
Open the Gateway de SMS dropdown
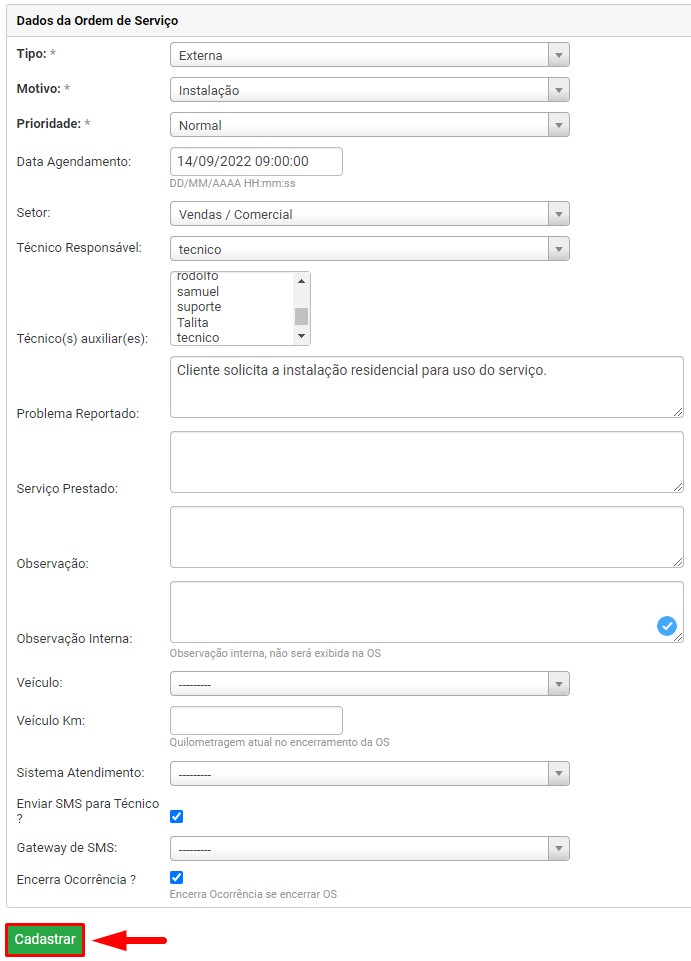tap(370, 849)
